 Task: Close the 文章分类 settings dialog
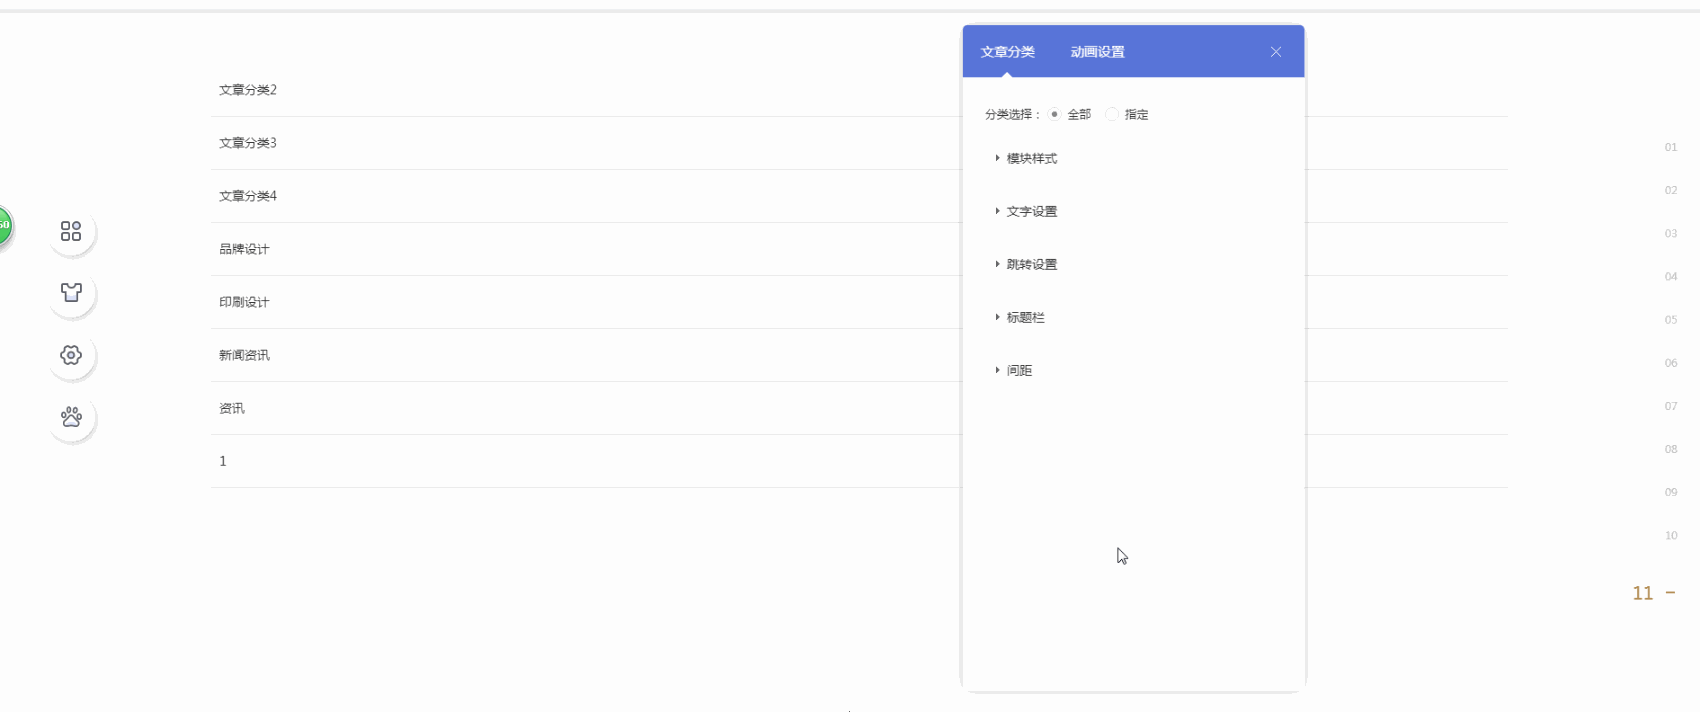[x=1276, y=52]
